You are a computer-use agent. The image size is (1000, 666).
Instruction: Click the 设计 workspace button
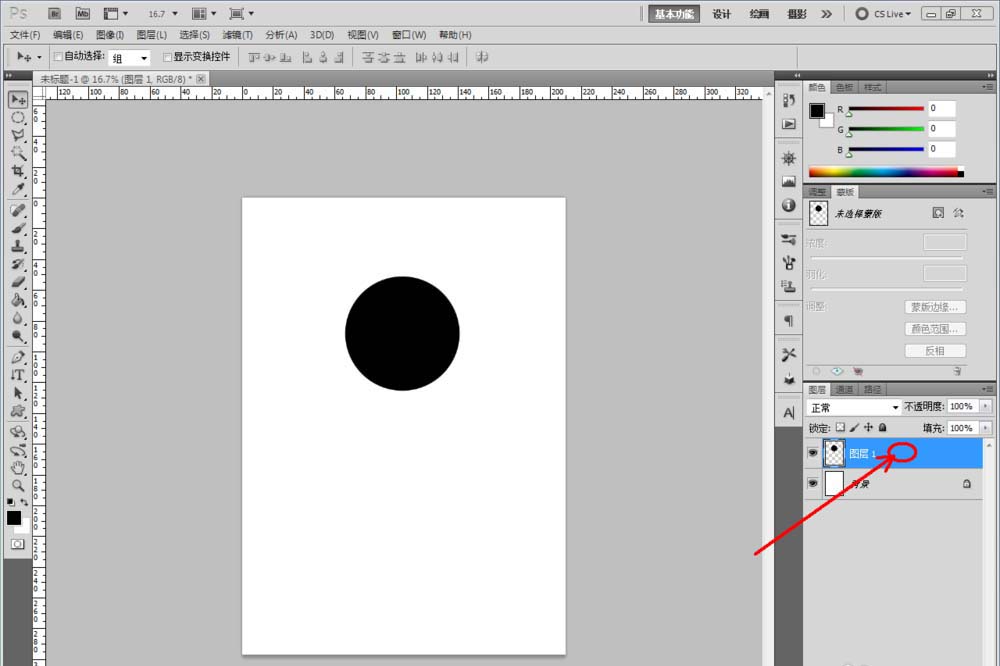click(721, 14)
